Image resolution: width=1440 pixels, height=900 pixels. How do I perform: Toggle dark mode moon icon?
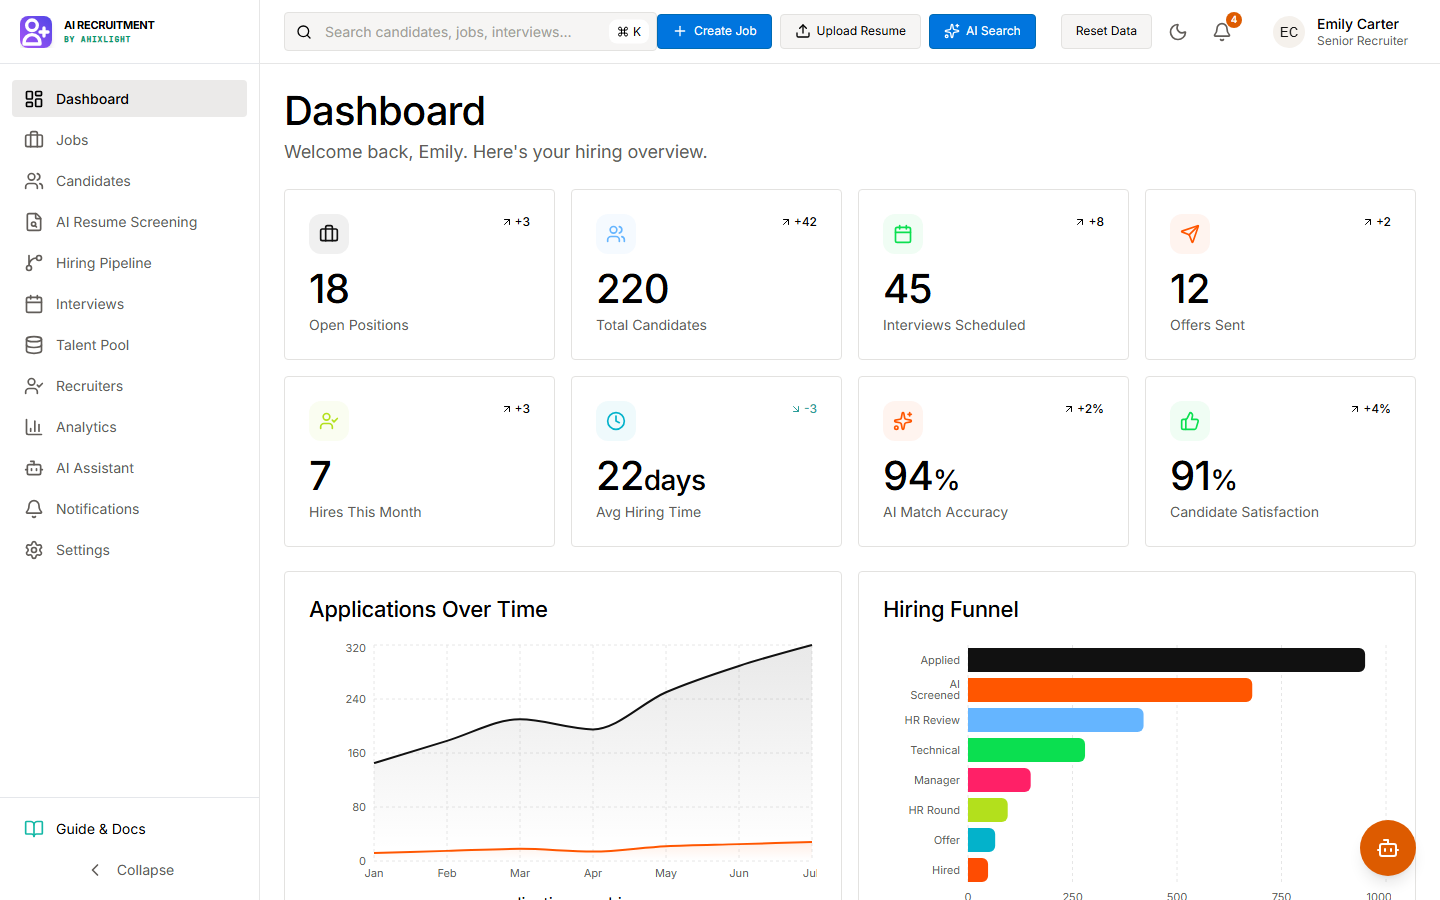click(x=1178, y=32)
